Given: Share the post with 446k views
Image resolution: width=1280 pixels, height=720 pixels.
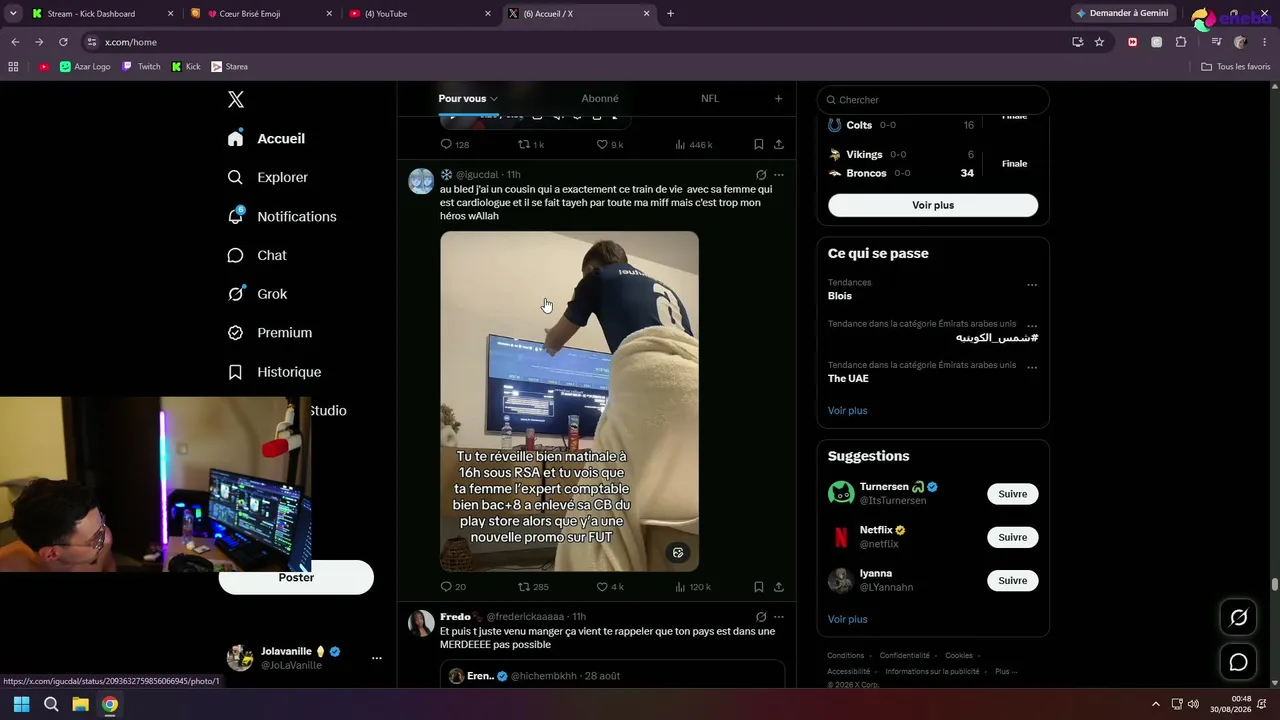Looking at the screenshot, I should 778,145.
